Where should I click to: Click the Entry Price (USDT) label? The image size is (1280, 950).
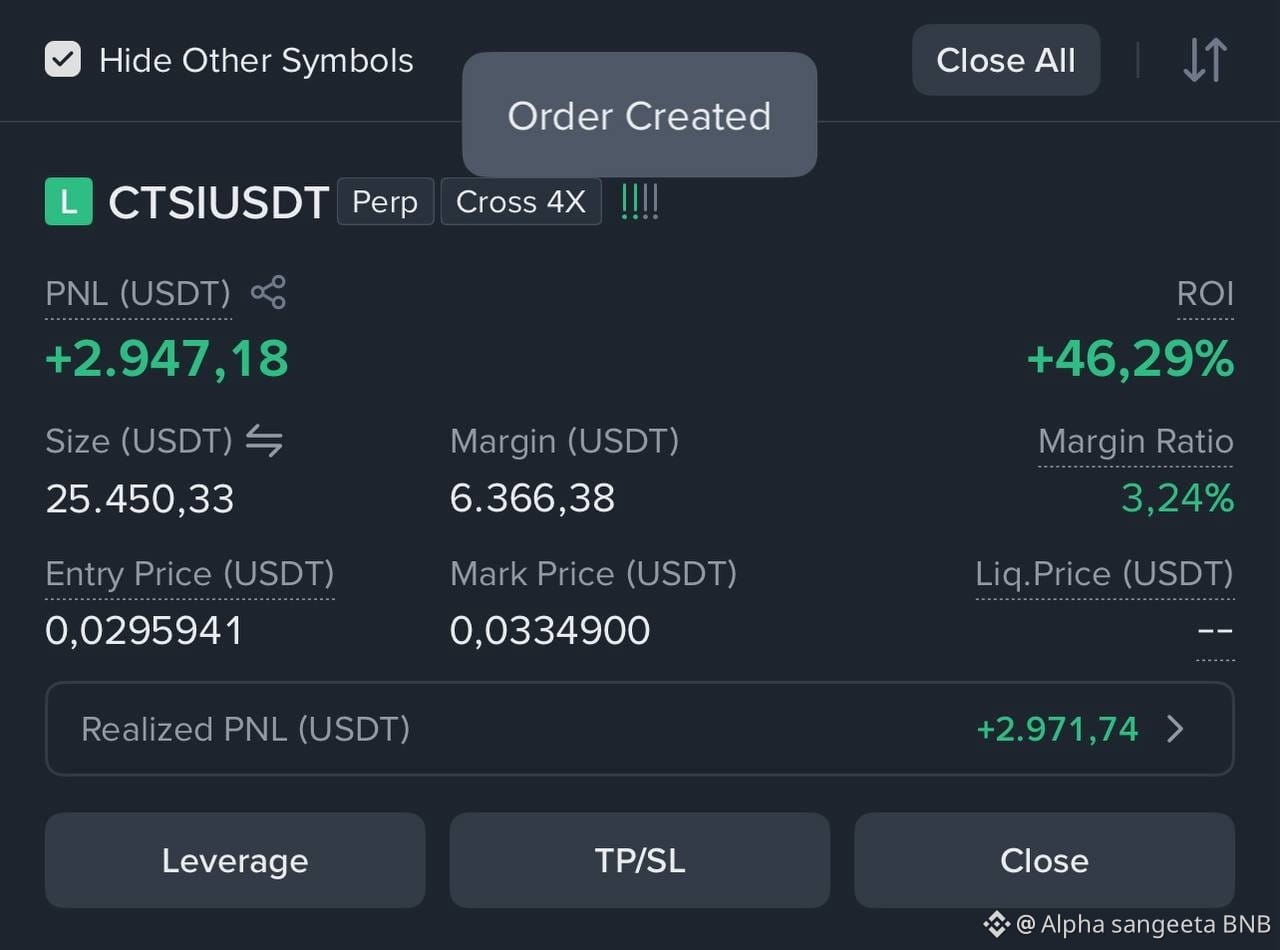click(x=190, y=574)
